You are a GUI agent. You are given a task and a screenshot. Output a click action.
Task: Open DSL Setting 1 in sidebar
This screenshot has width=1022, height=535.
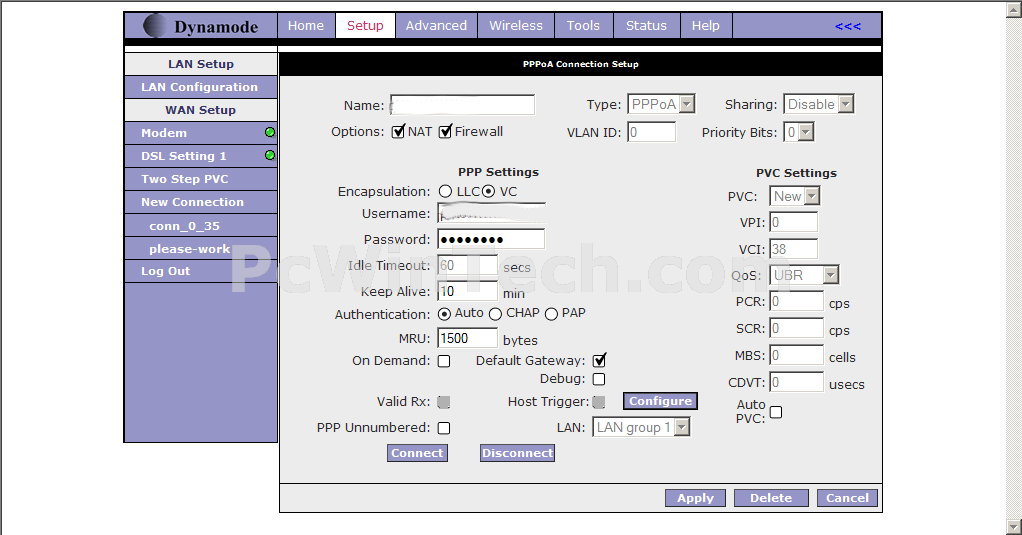(x=201, y=156)
